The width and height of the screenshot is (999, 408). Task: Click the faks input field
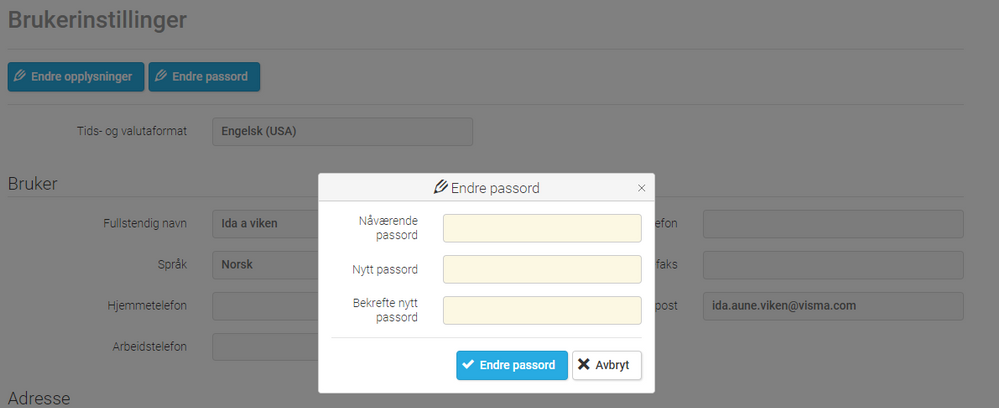[833, 265]
